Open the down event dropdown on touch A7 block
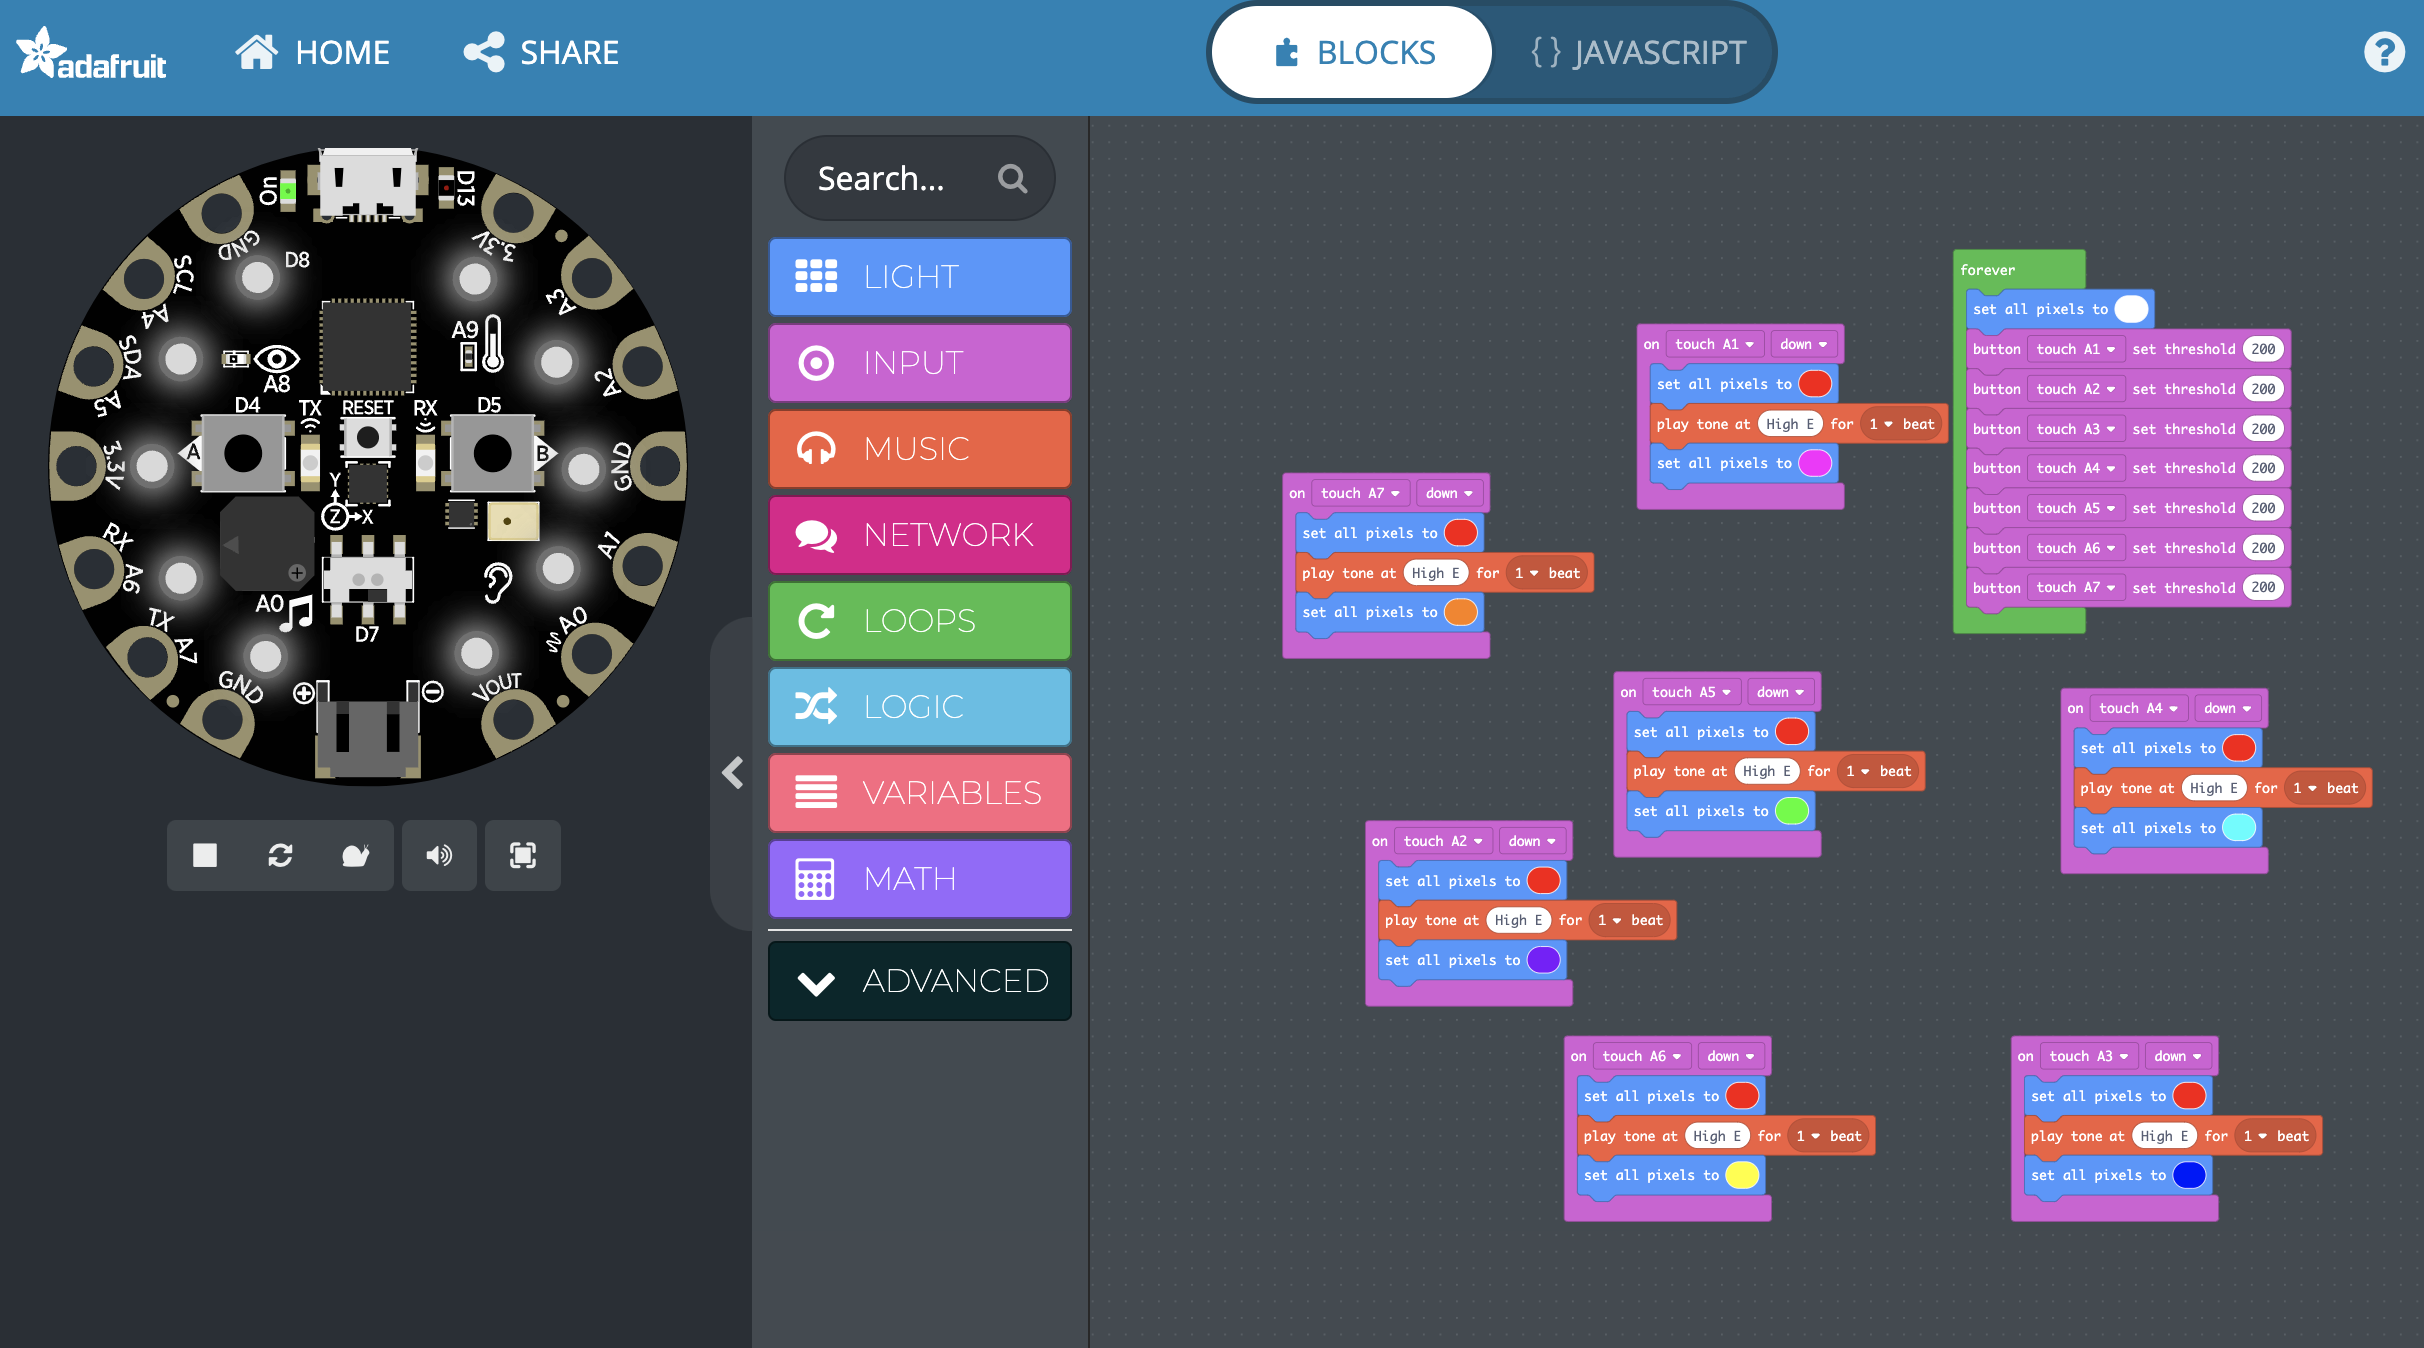This screenshot has width=2424, height=1348. pyautogui.click(x=1449, y=493)
